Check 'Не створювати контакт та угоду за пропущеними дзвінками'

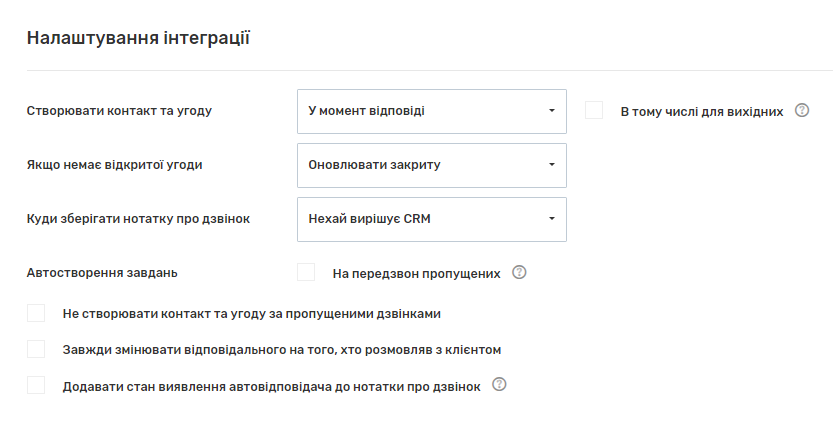(x=36, y=313)
